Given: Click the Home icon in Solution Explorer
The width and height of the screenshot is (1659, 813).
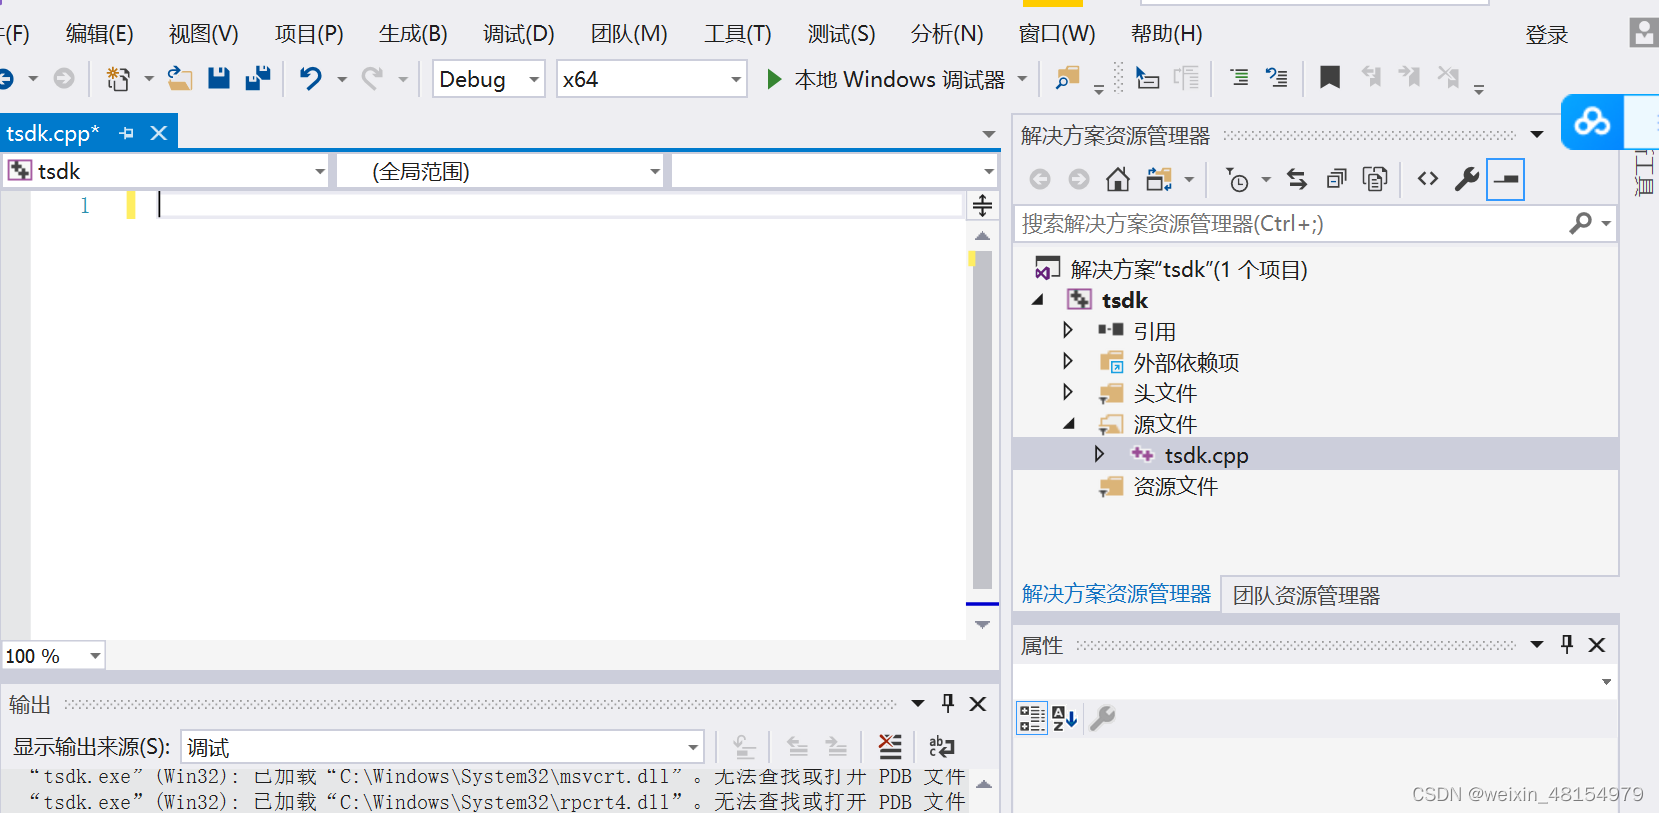Looking at the screenshot, I should [x=1118, y=179].
